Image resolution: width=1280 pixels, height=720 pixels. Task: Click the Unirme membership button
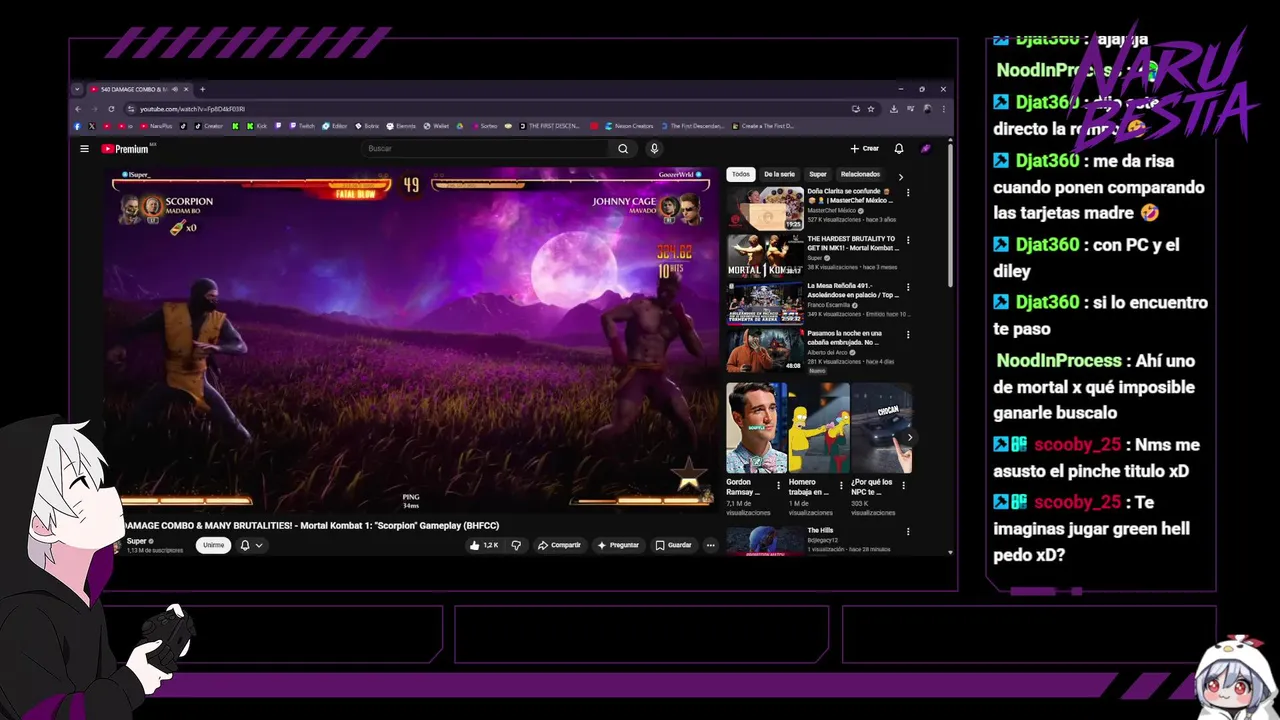214,545
